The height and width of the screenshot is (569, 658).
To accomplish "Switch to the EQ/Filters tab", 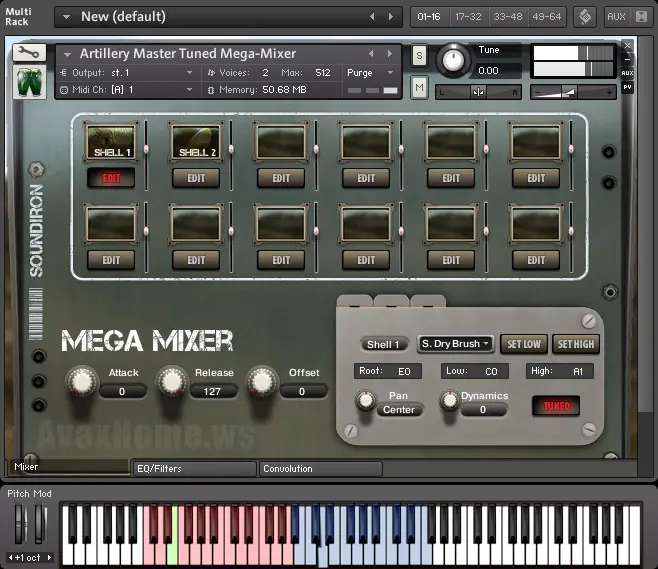I will click(194, 469).
